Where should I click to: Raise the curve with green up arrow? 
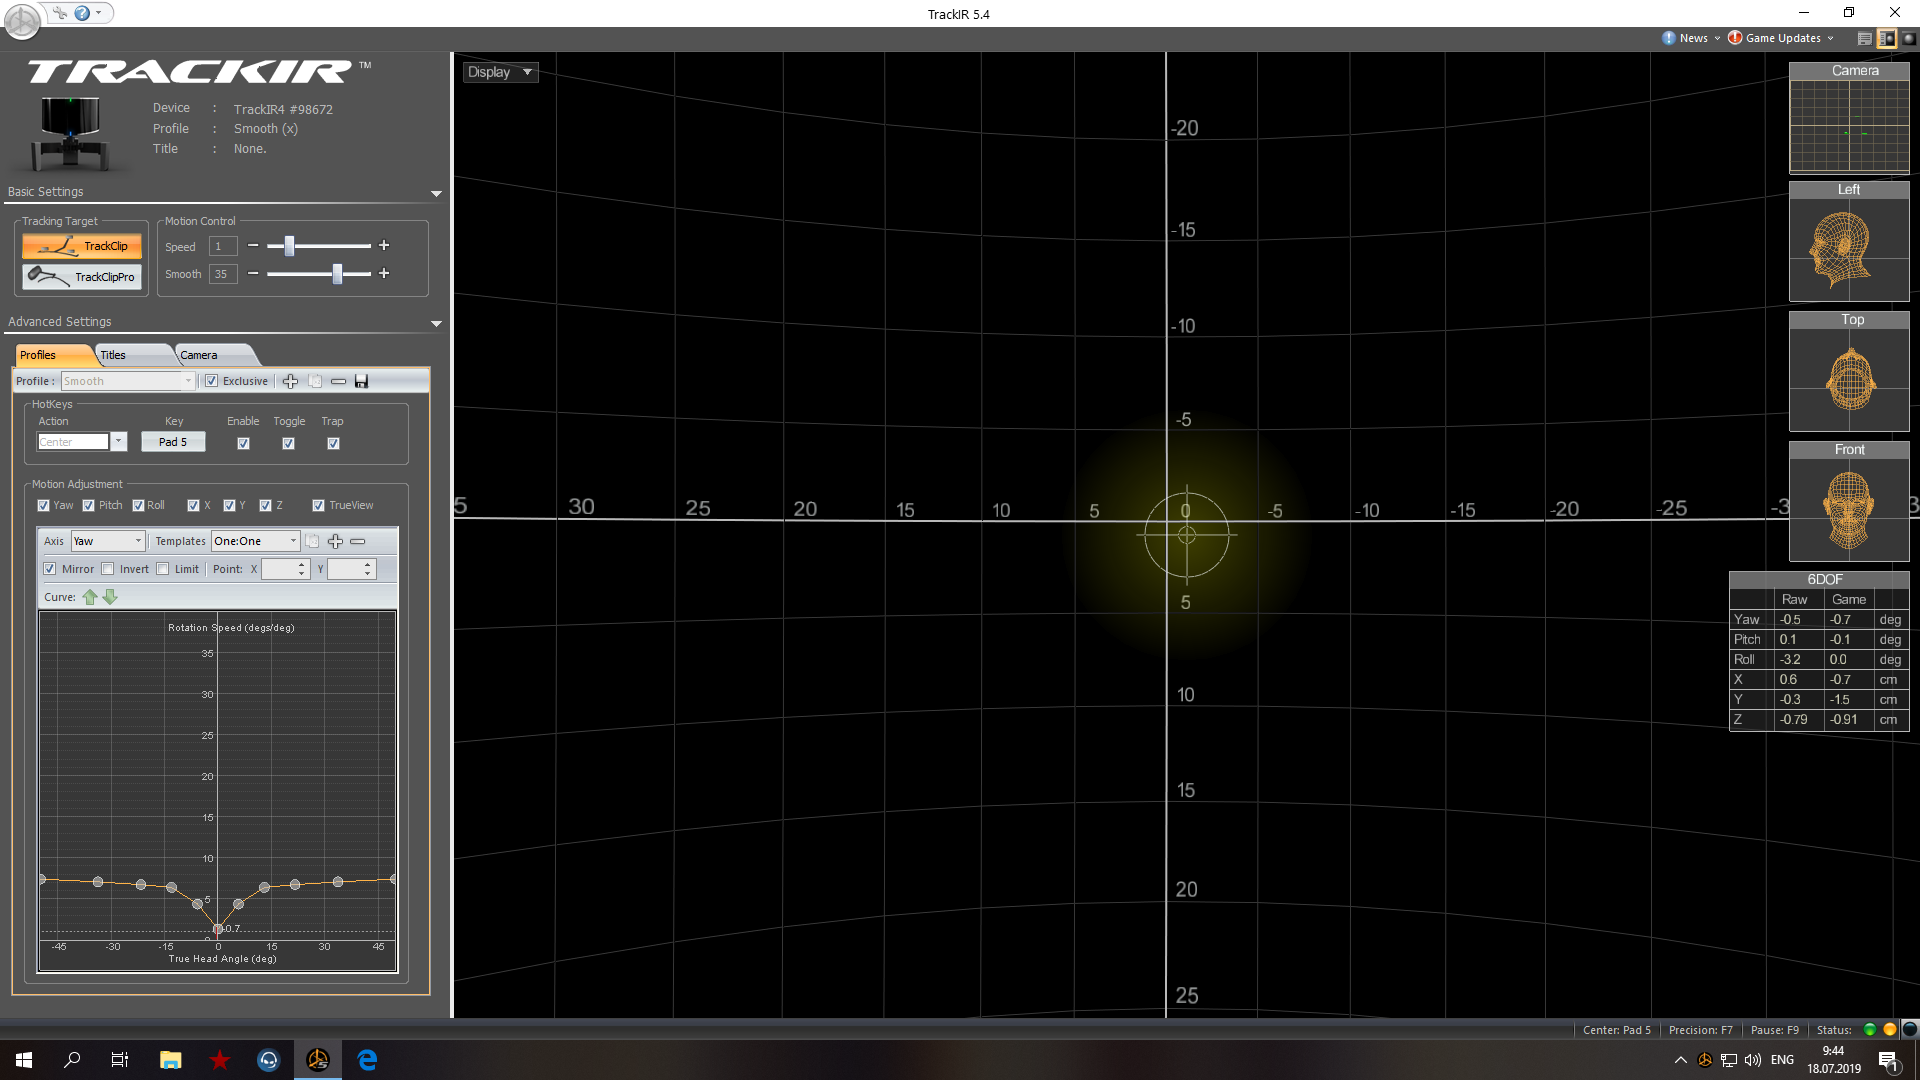coord(90,597)
